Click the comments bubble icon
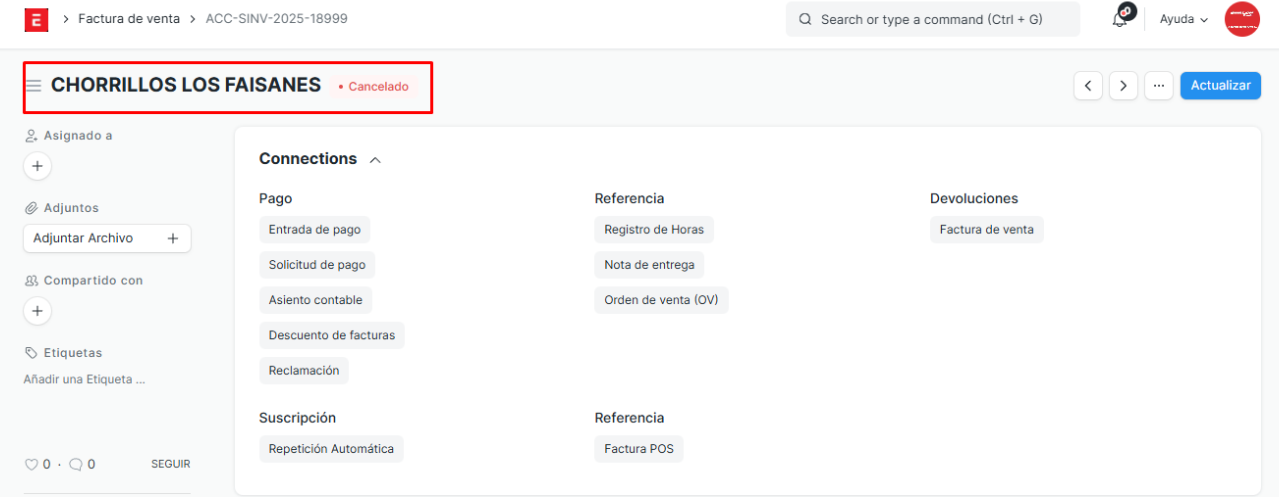The width and height of the screenshot is (1279, 497). point(75,464)
